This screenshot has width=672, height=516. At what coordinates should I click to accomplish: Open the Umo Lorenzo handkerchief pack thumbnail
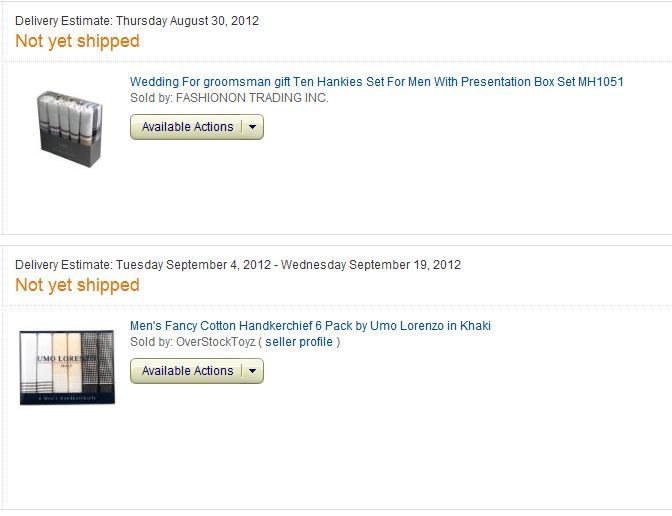pos(67,366)
